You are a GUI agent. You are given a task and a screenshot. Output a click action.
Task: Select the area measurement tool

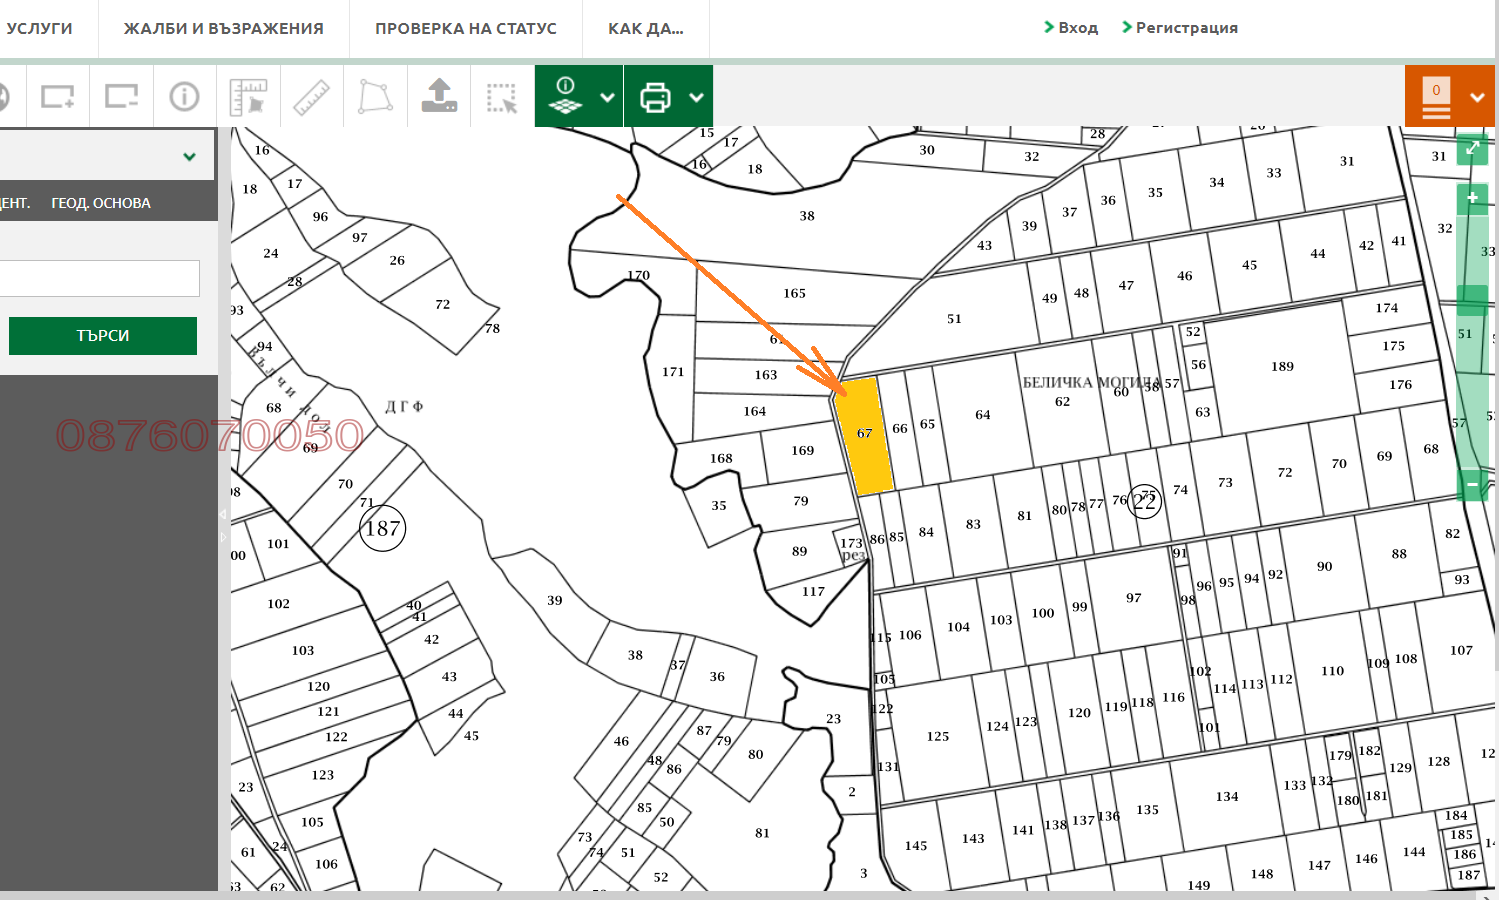point(248,97)
